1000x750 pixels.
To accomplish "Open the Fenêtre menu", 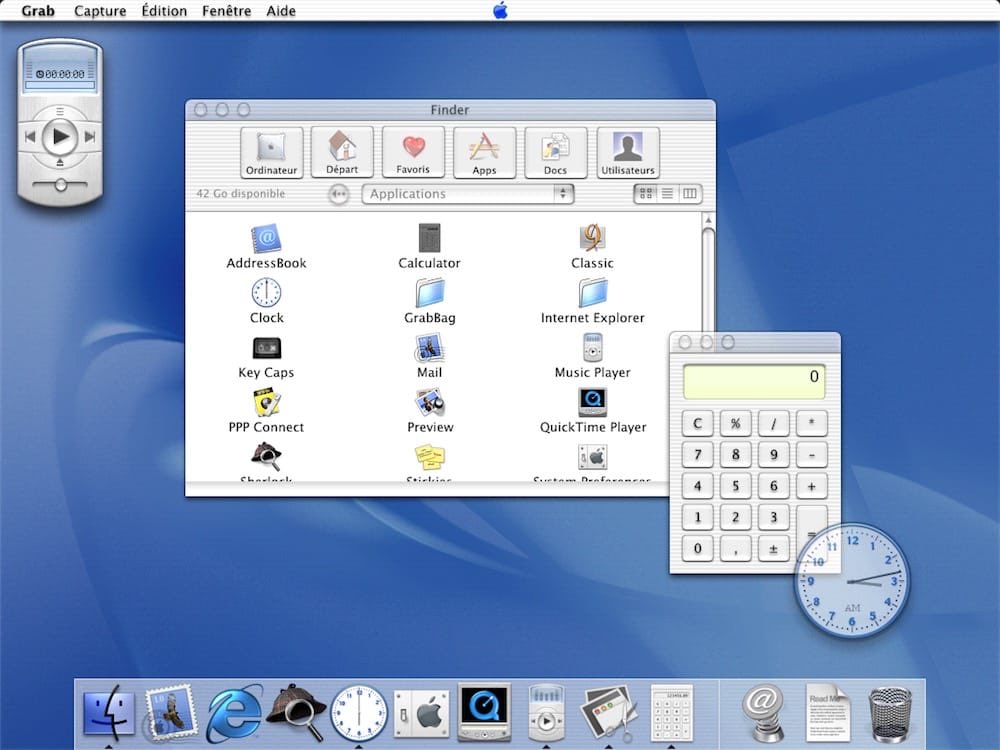I will pyautogui.click(x=226, y=11).
